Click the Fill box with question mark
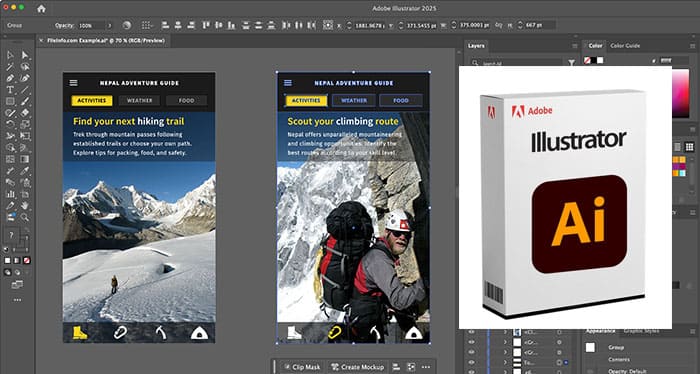Image resolution: width=700 pixels, height=374 pixels. coord(12,235)
